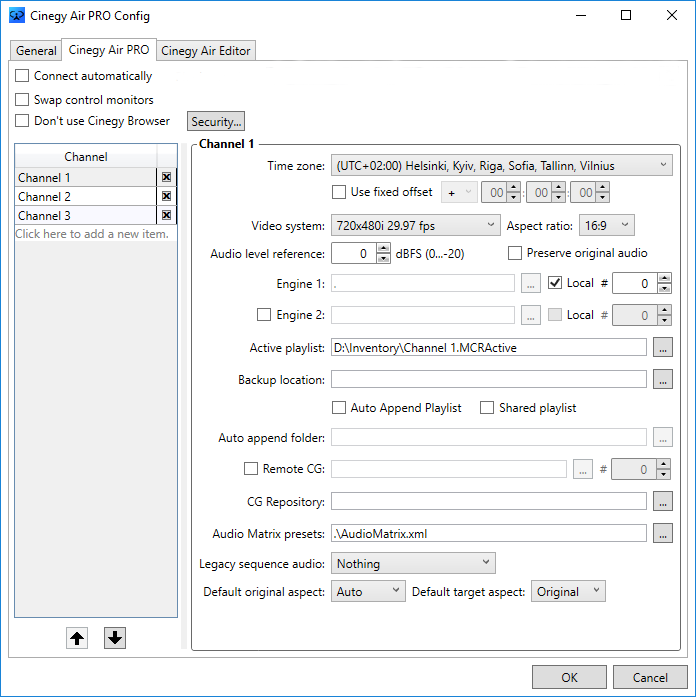Increase Audio level reference value
Screen dimensions: 696x697
tap(383, 248)
